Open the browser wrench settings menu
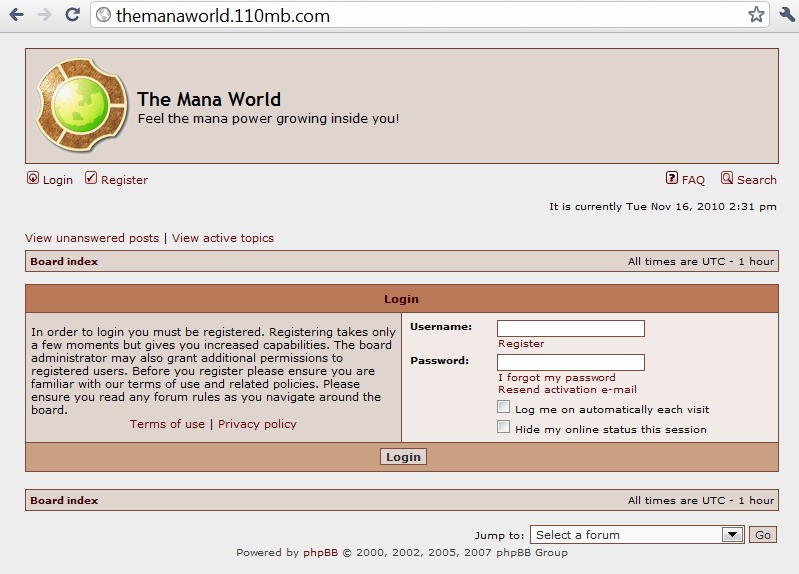 787,14
